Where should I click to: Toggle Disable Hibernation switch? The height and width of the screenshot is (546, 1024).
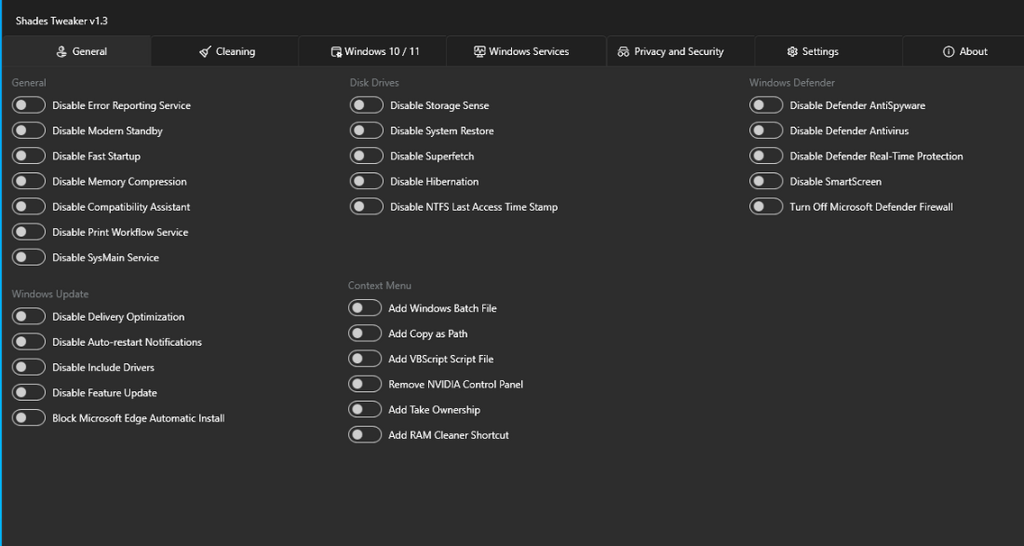tap(366, 182)
